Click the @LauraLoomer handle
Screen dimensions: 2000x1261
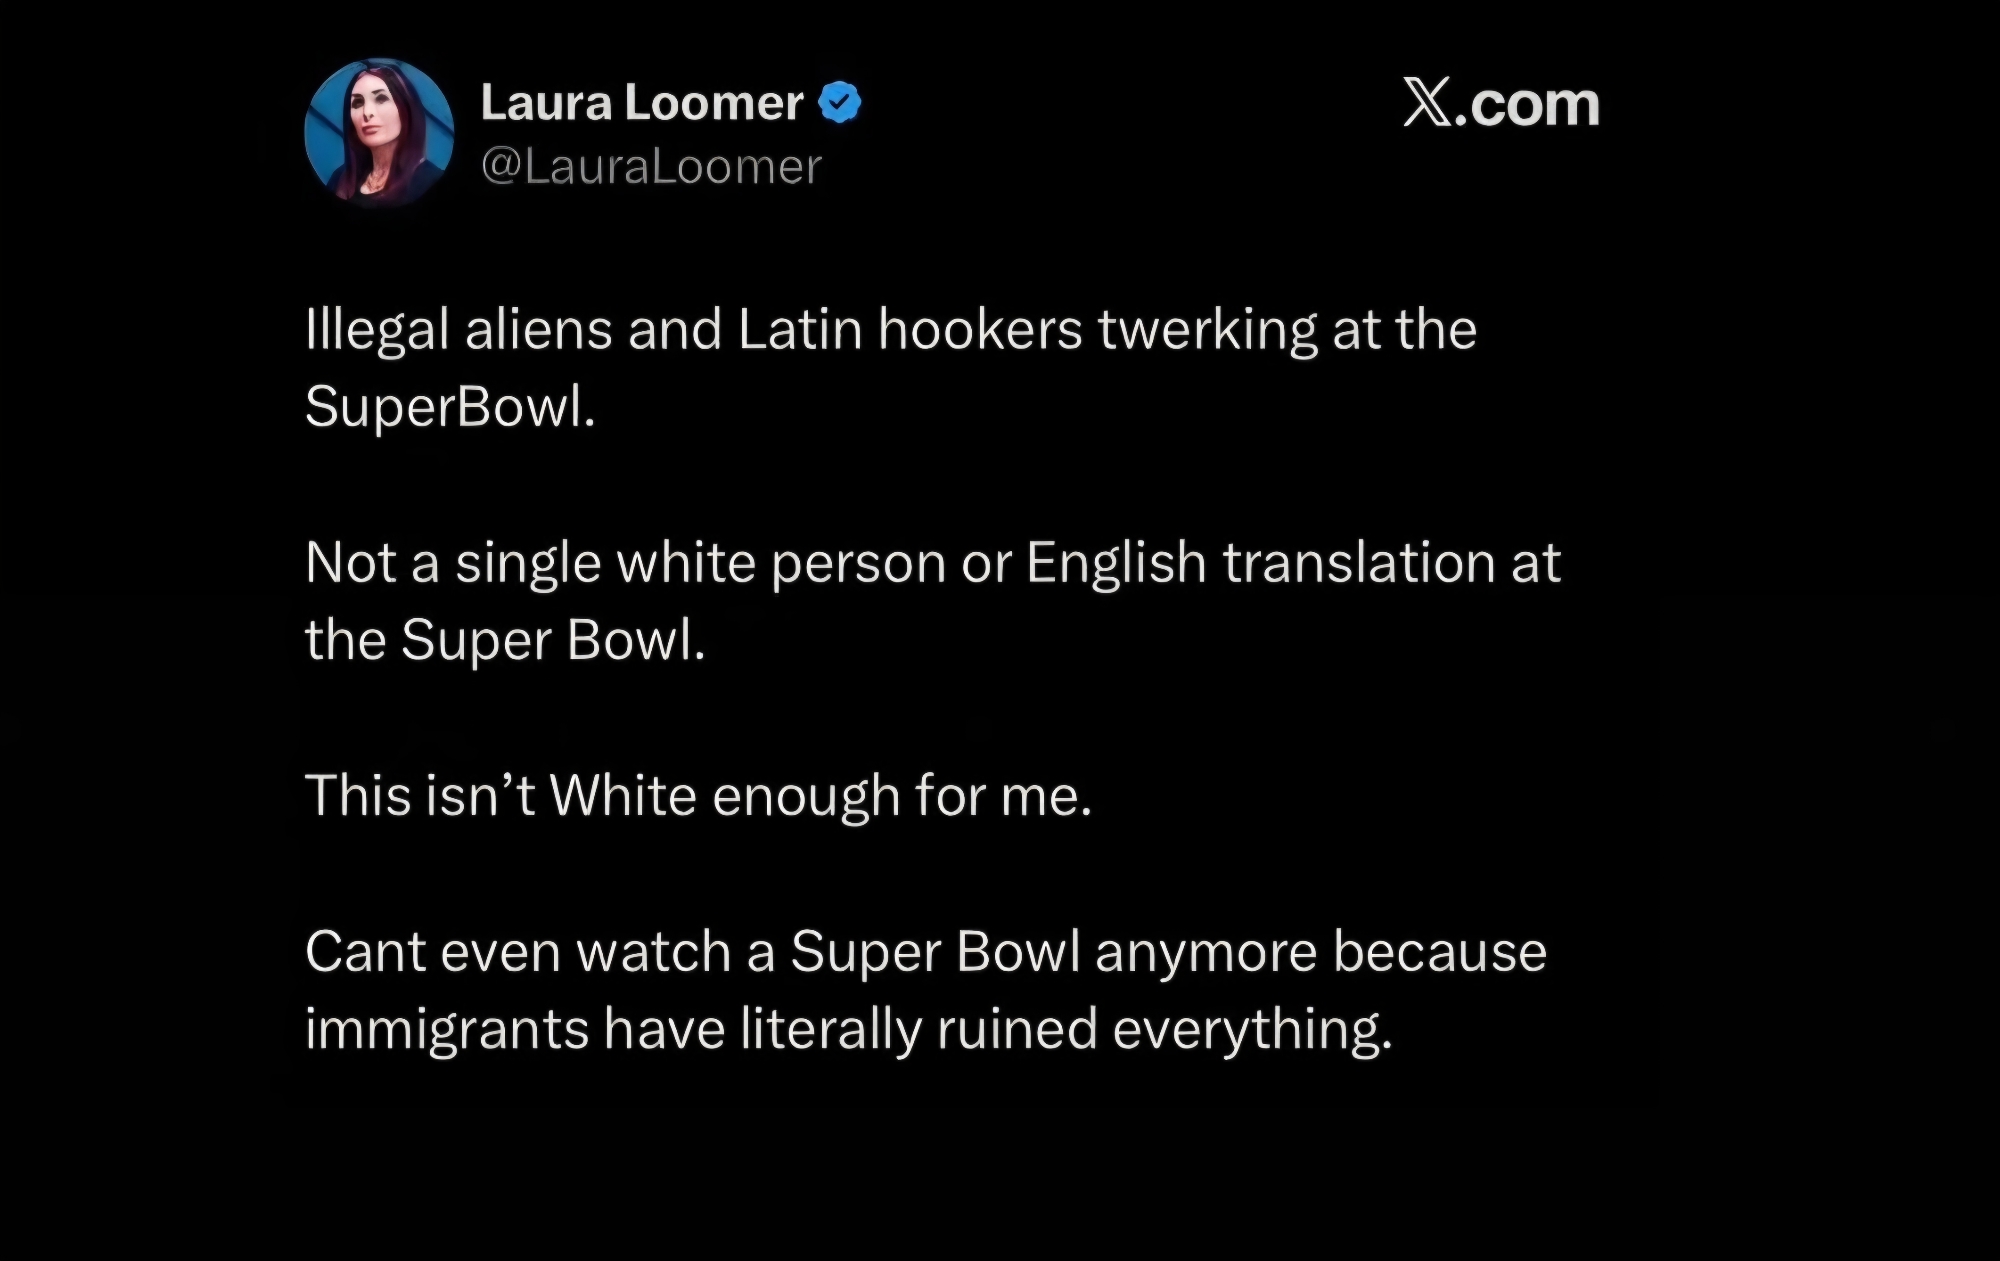coord(651,167)
